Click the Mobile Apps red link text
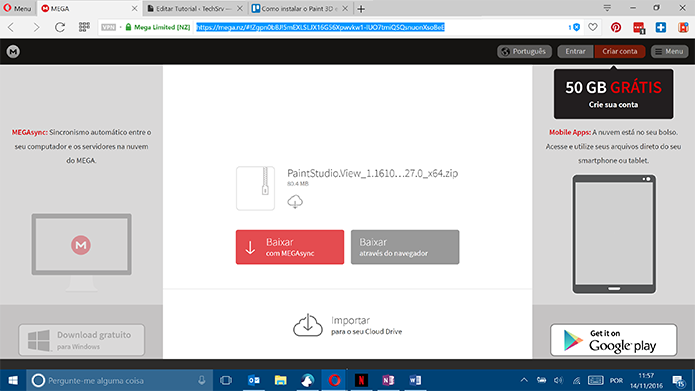The image size is (695, 391). point(570,132)
